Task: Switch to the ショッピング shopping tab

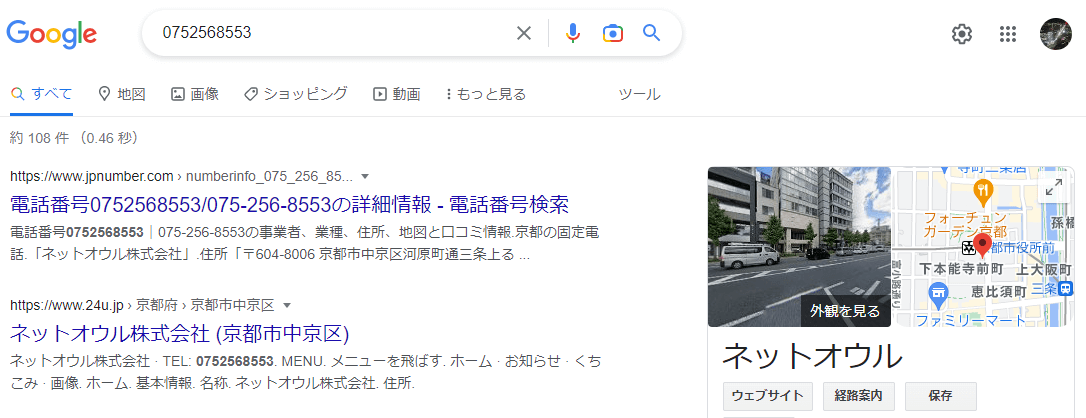Action: click(296, 94)
